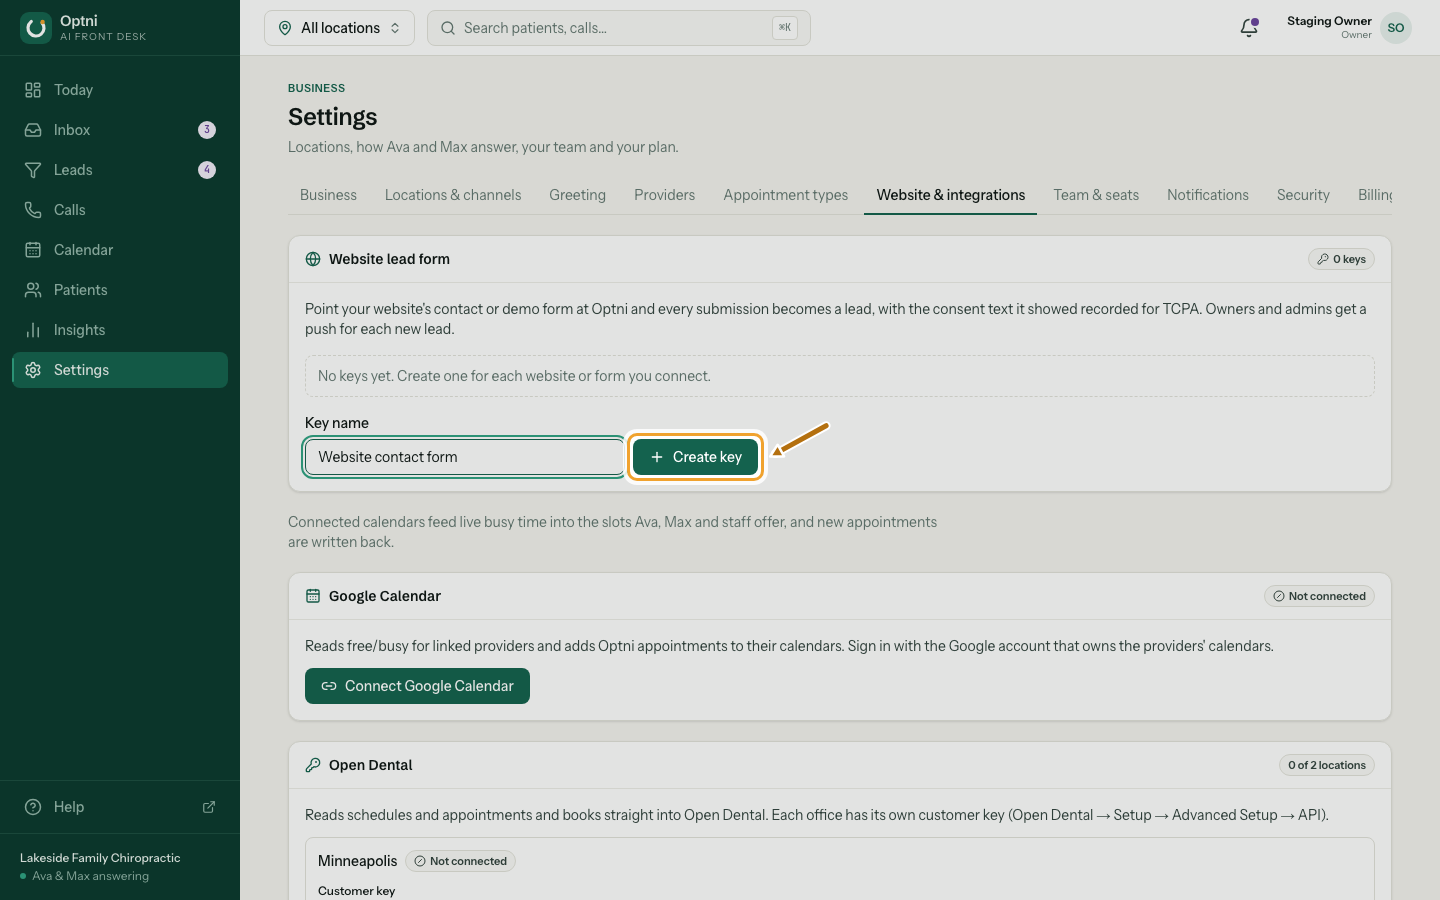This screenshot has height=900, width=1440.
Task: Open notifications bell icon
Action: [1249, 28]
